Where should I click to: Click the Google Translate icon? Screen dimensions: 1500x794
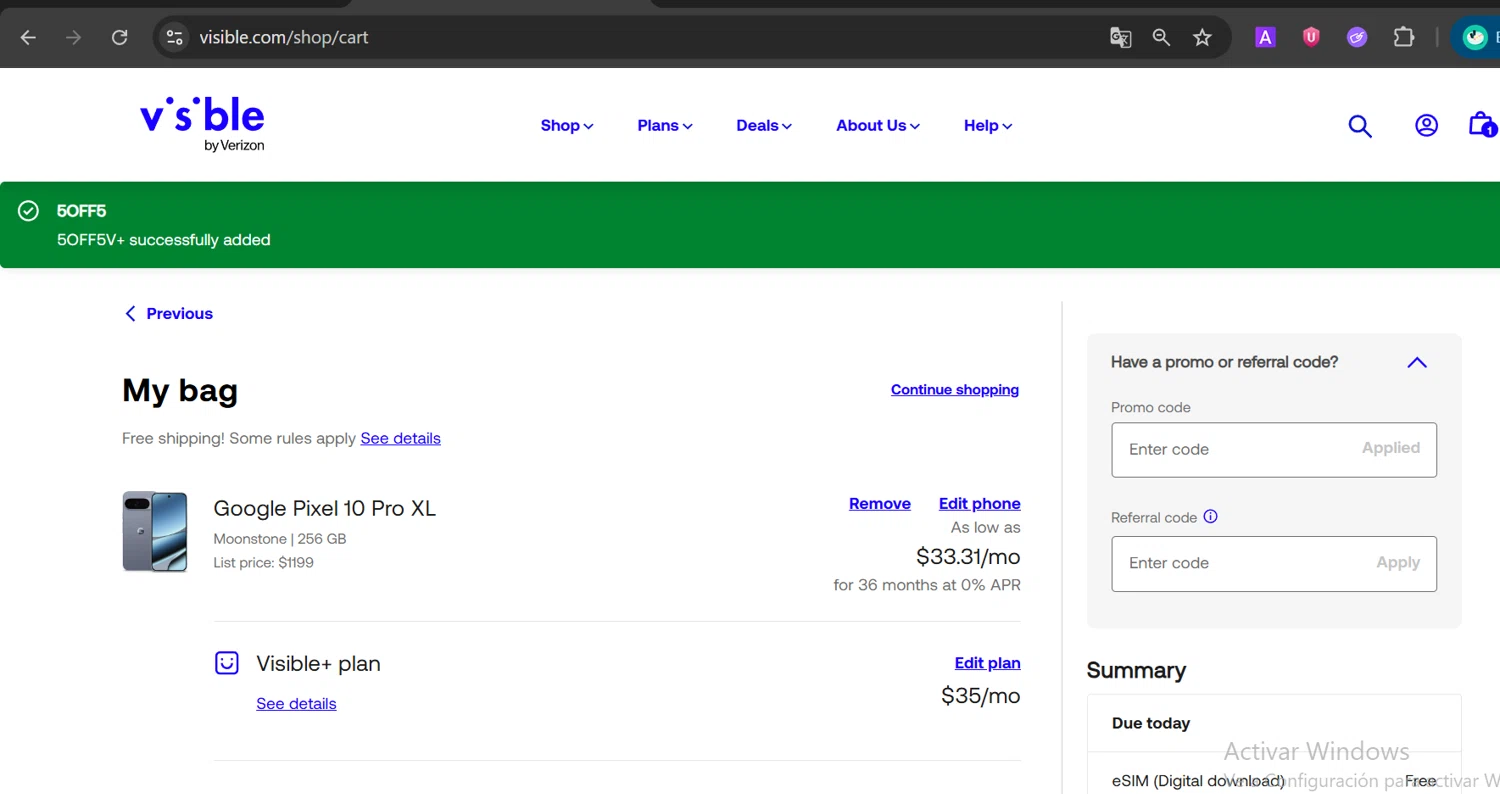[1120, 37]
